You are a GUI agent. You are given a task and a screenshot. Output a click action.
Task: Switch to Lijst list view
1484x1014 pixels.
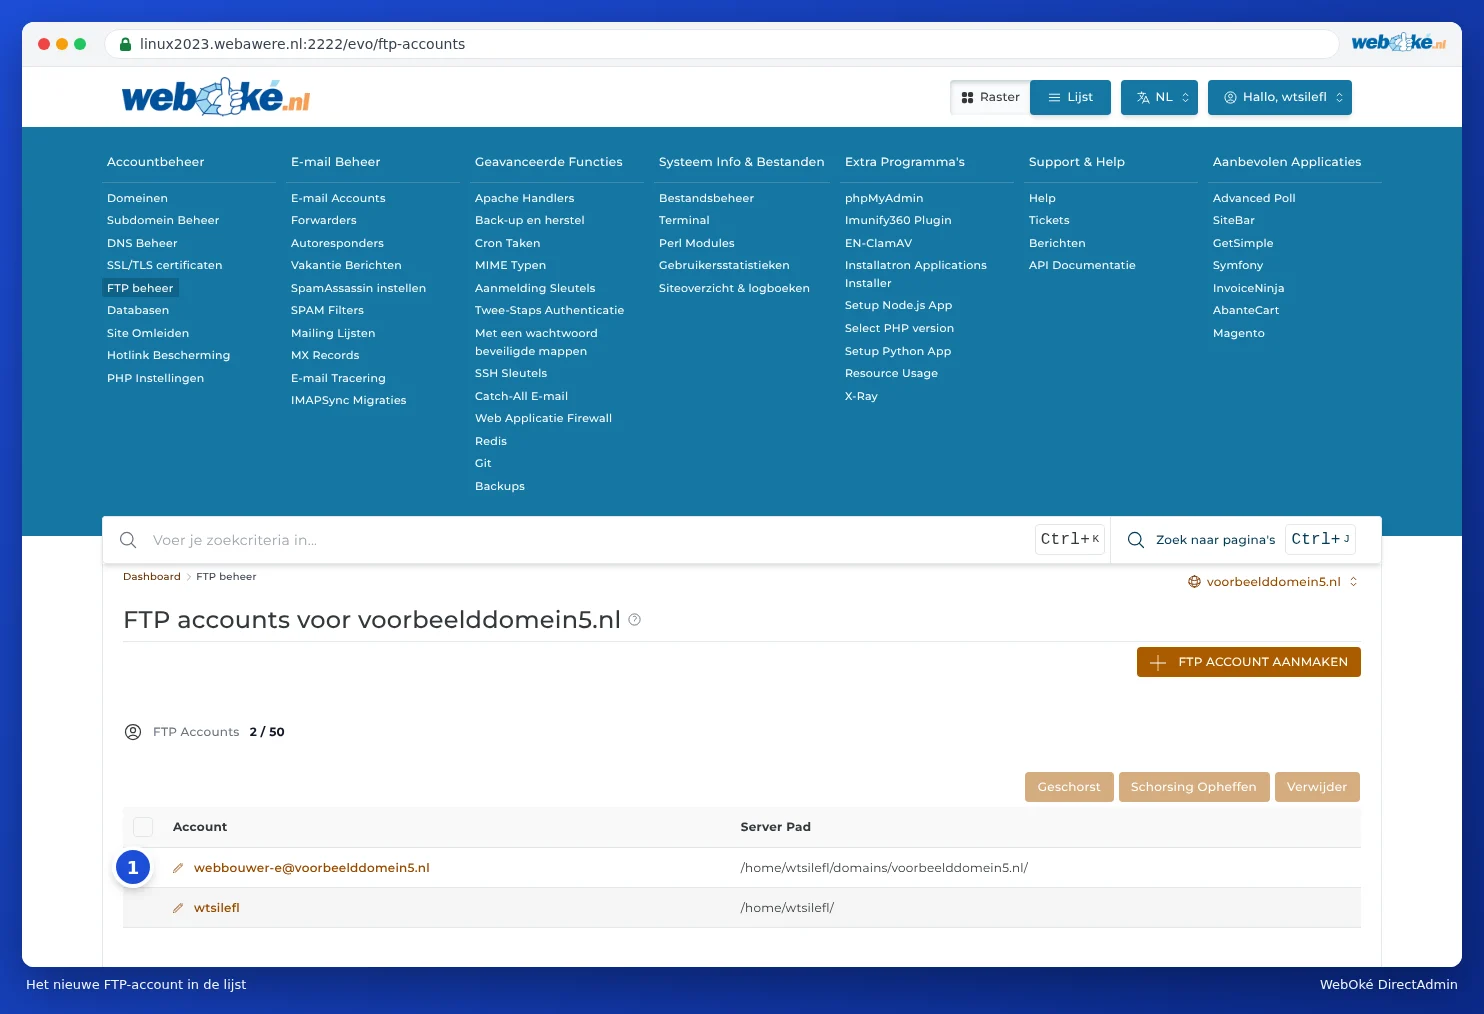pyautogui.click(x=1070, y=97)
